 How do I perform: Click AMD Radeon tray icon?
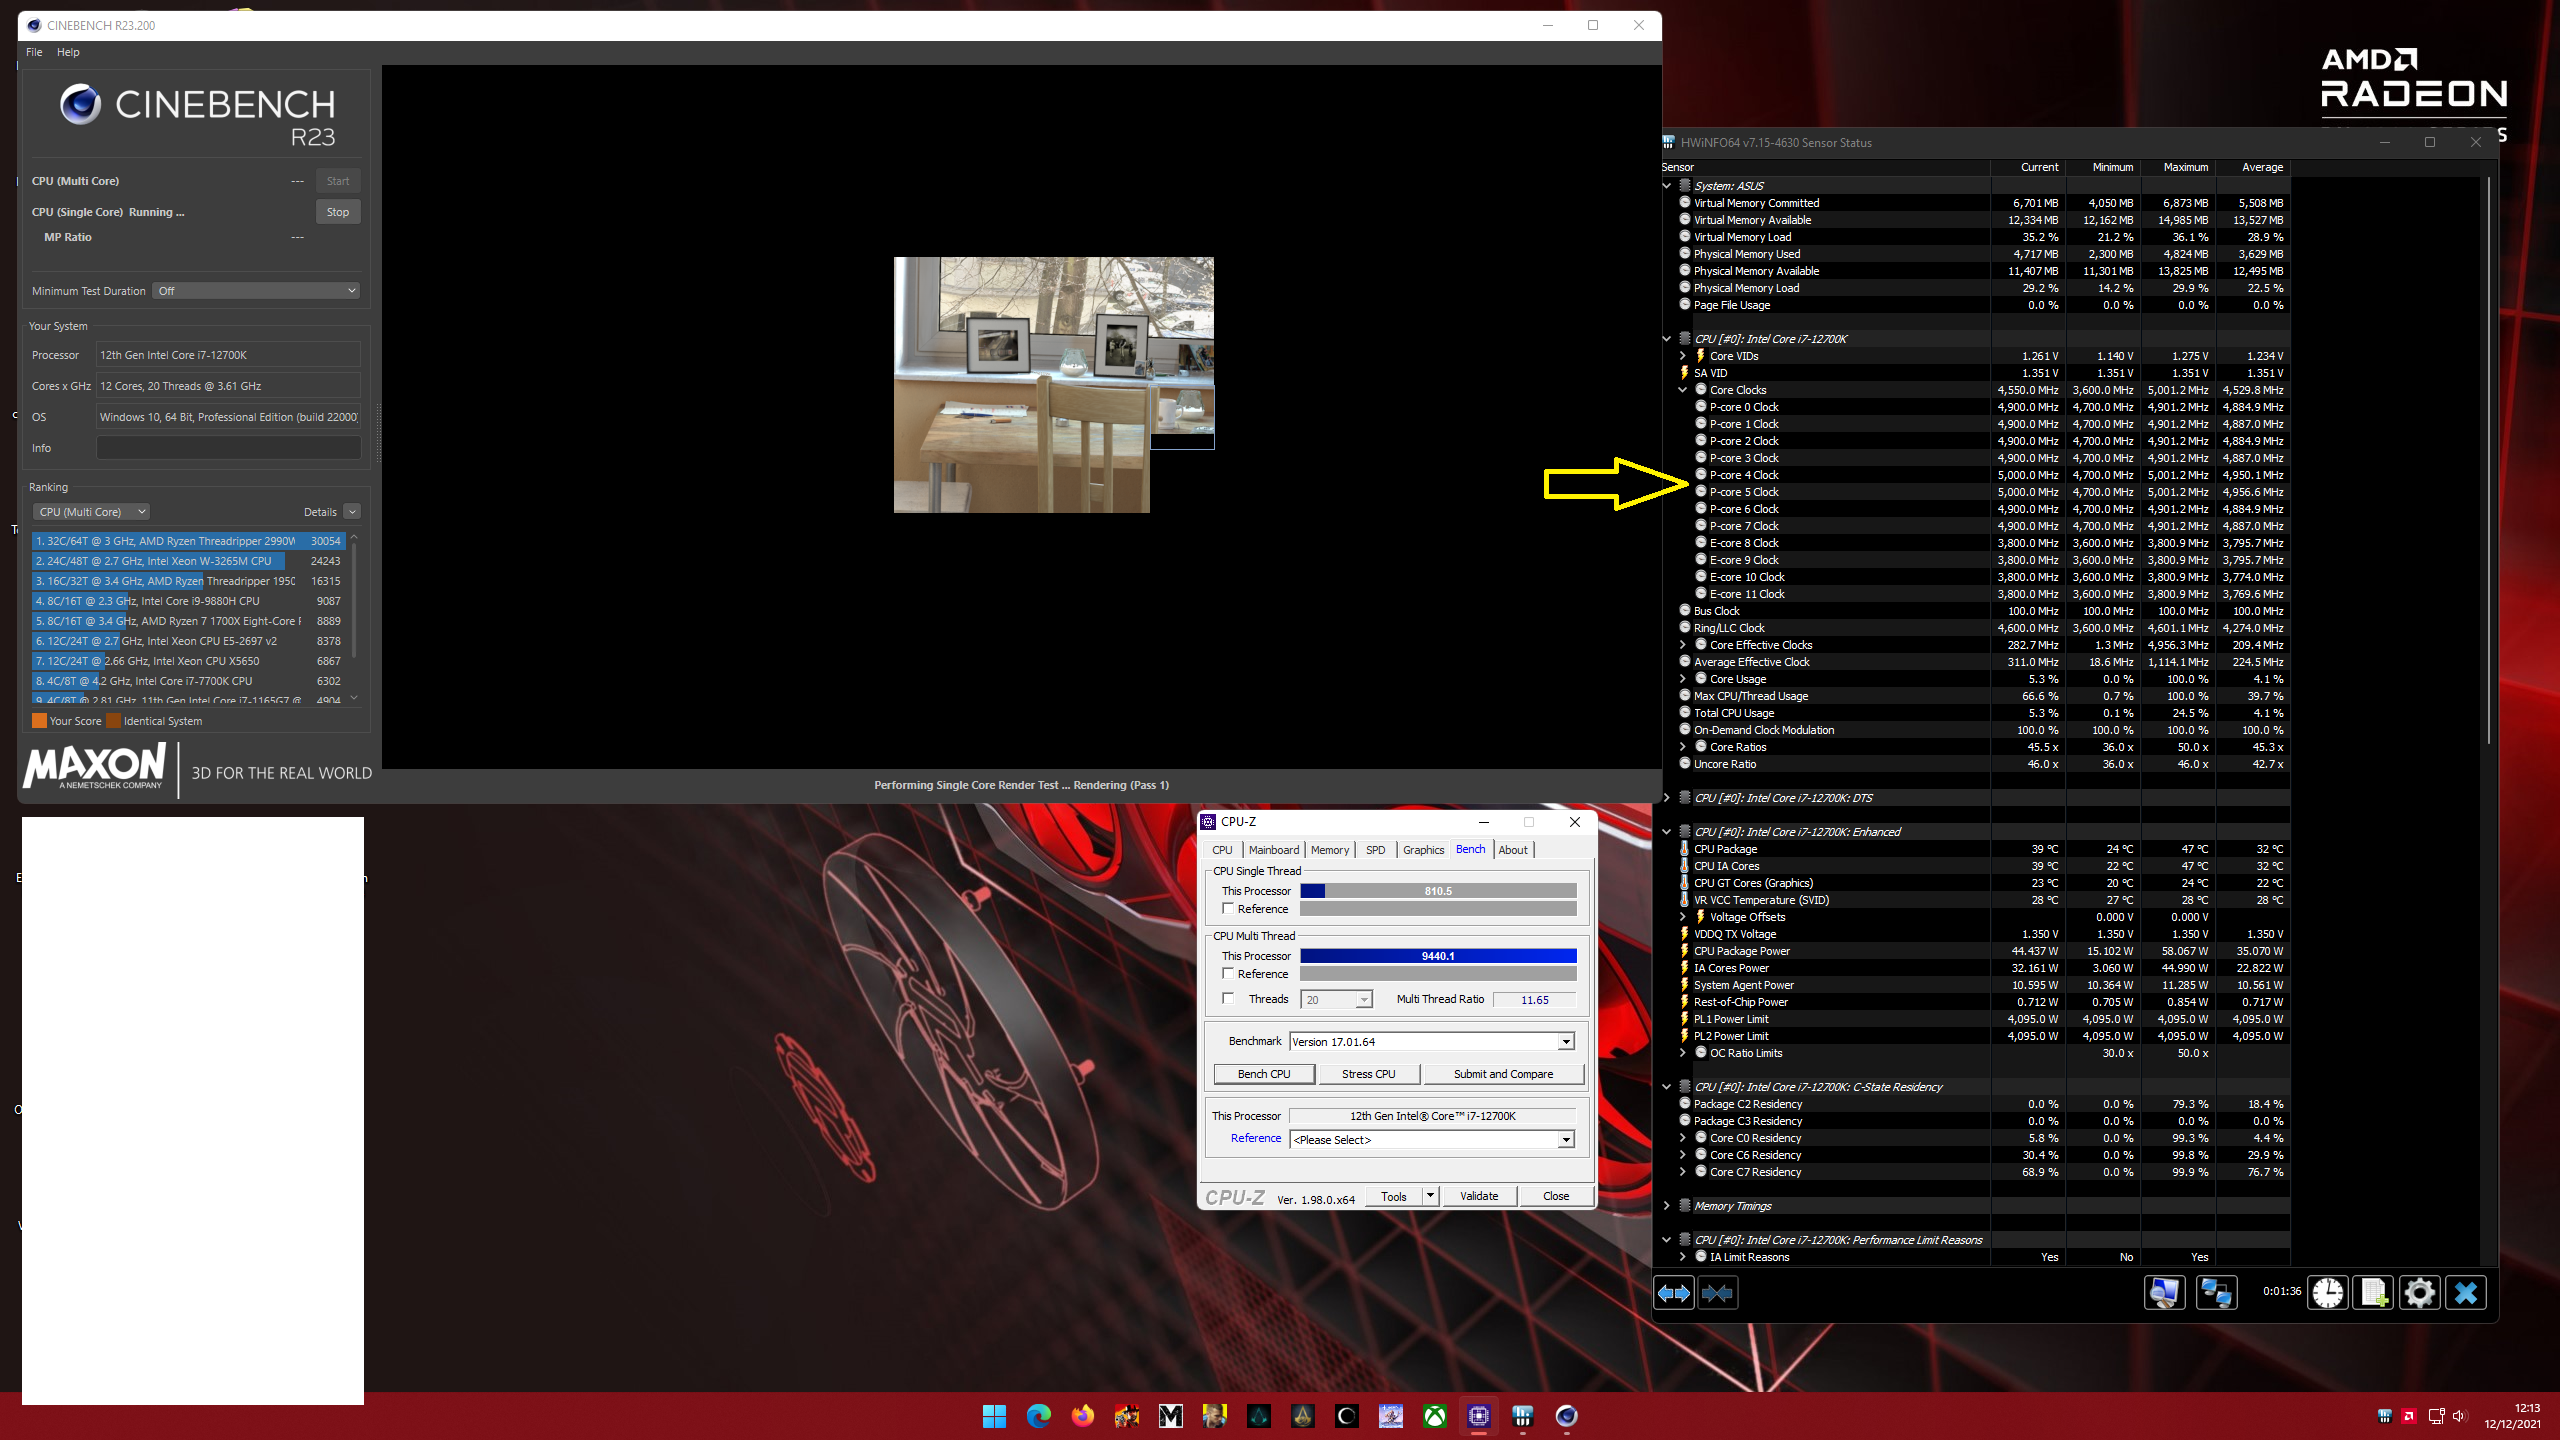2409,1416
